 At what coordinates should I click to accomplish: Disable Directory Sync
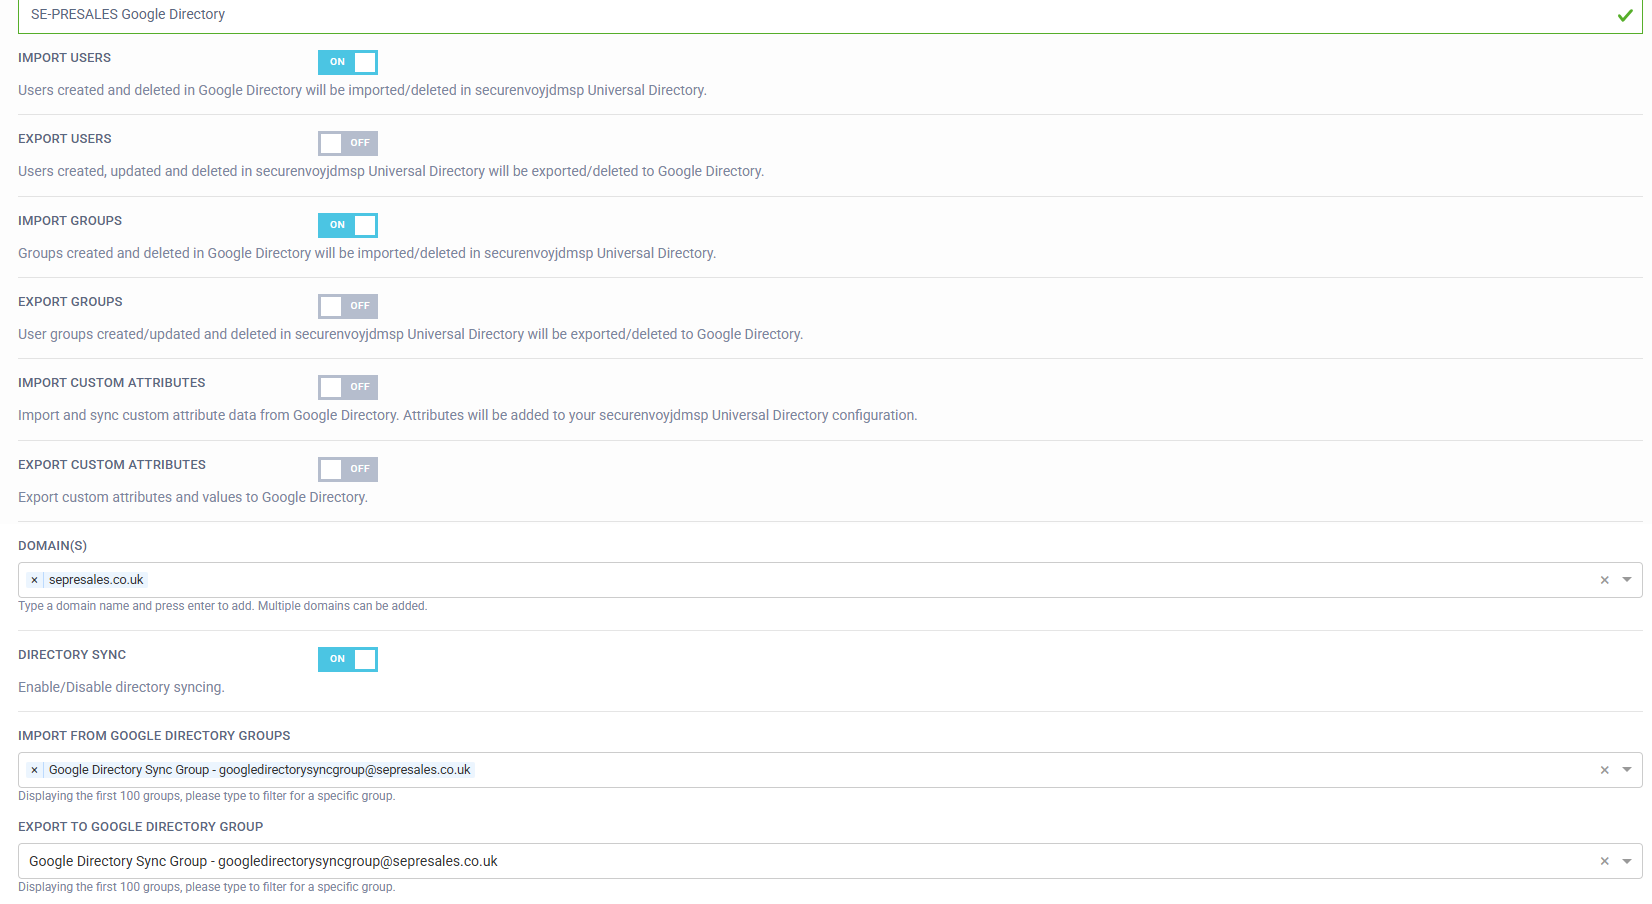tap(347, 659)
